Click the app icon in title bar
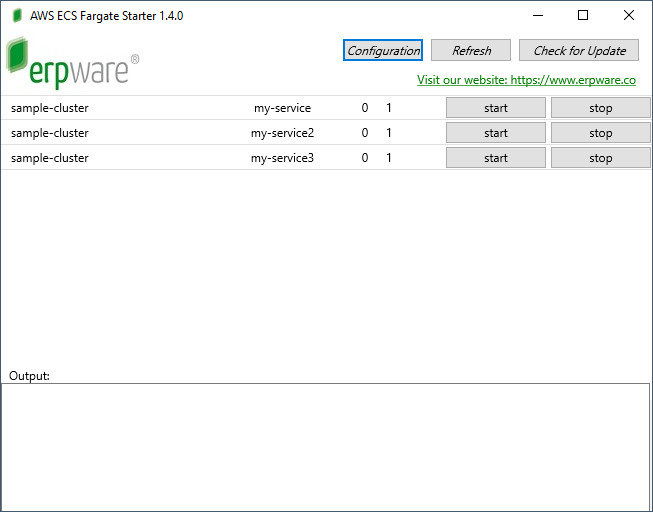 pos(17,16)
